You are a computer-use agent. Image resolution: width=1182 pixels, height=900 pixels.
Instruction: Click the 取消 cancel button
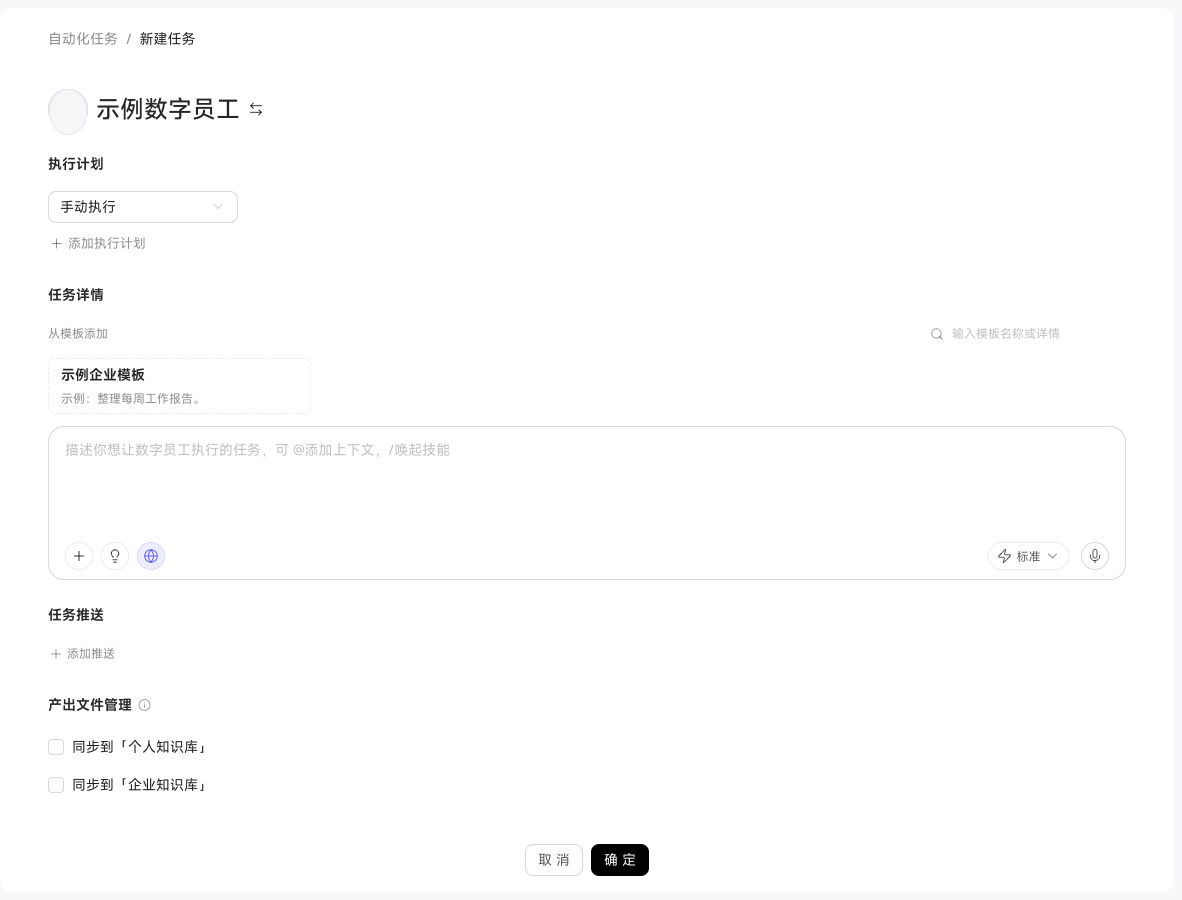pyautogui.click(x=554, y=860)
